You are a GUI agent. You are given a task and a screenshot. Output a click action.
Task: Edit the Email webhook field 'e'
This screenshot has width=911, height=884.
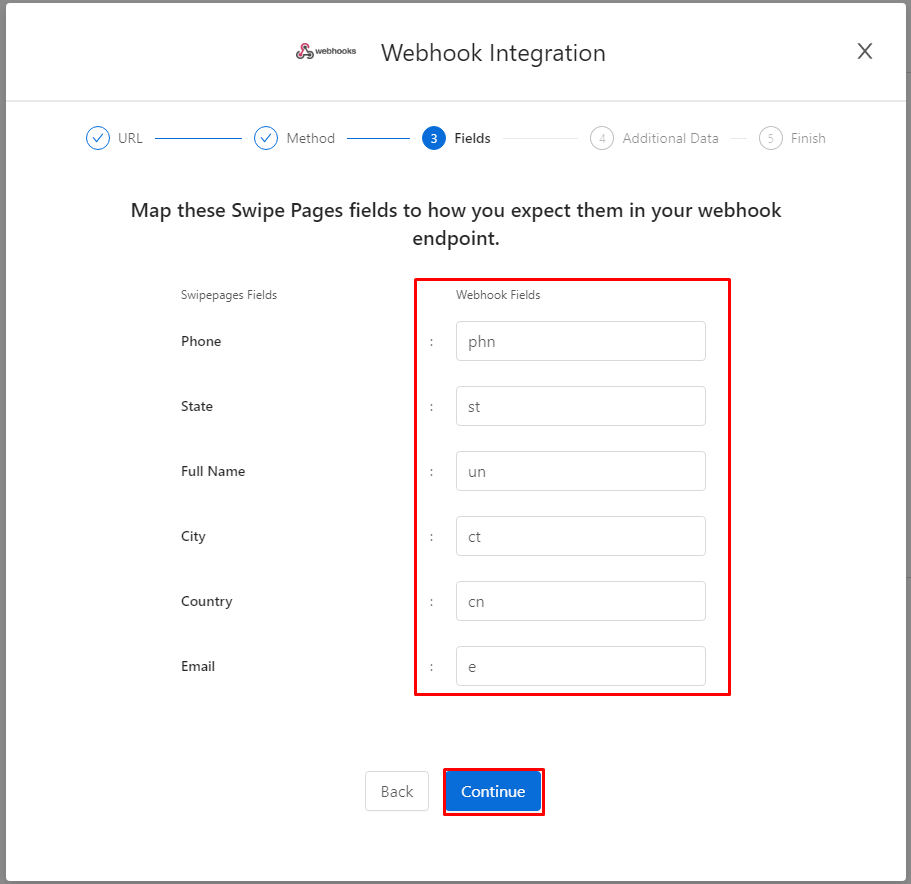pos(580,666)
